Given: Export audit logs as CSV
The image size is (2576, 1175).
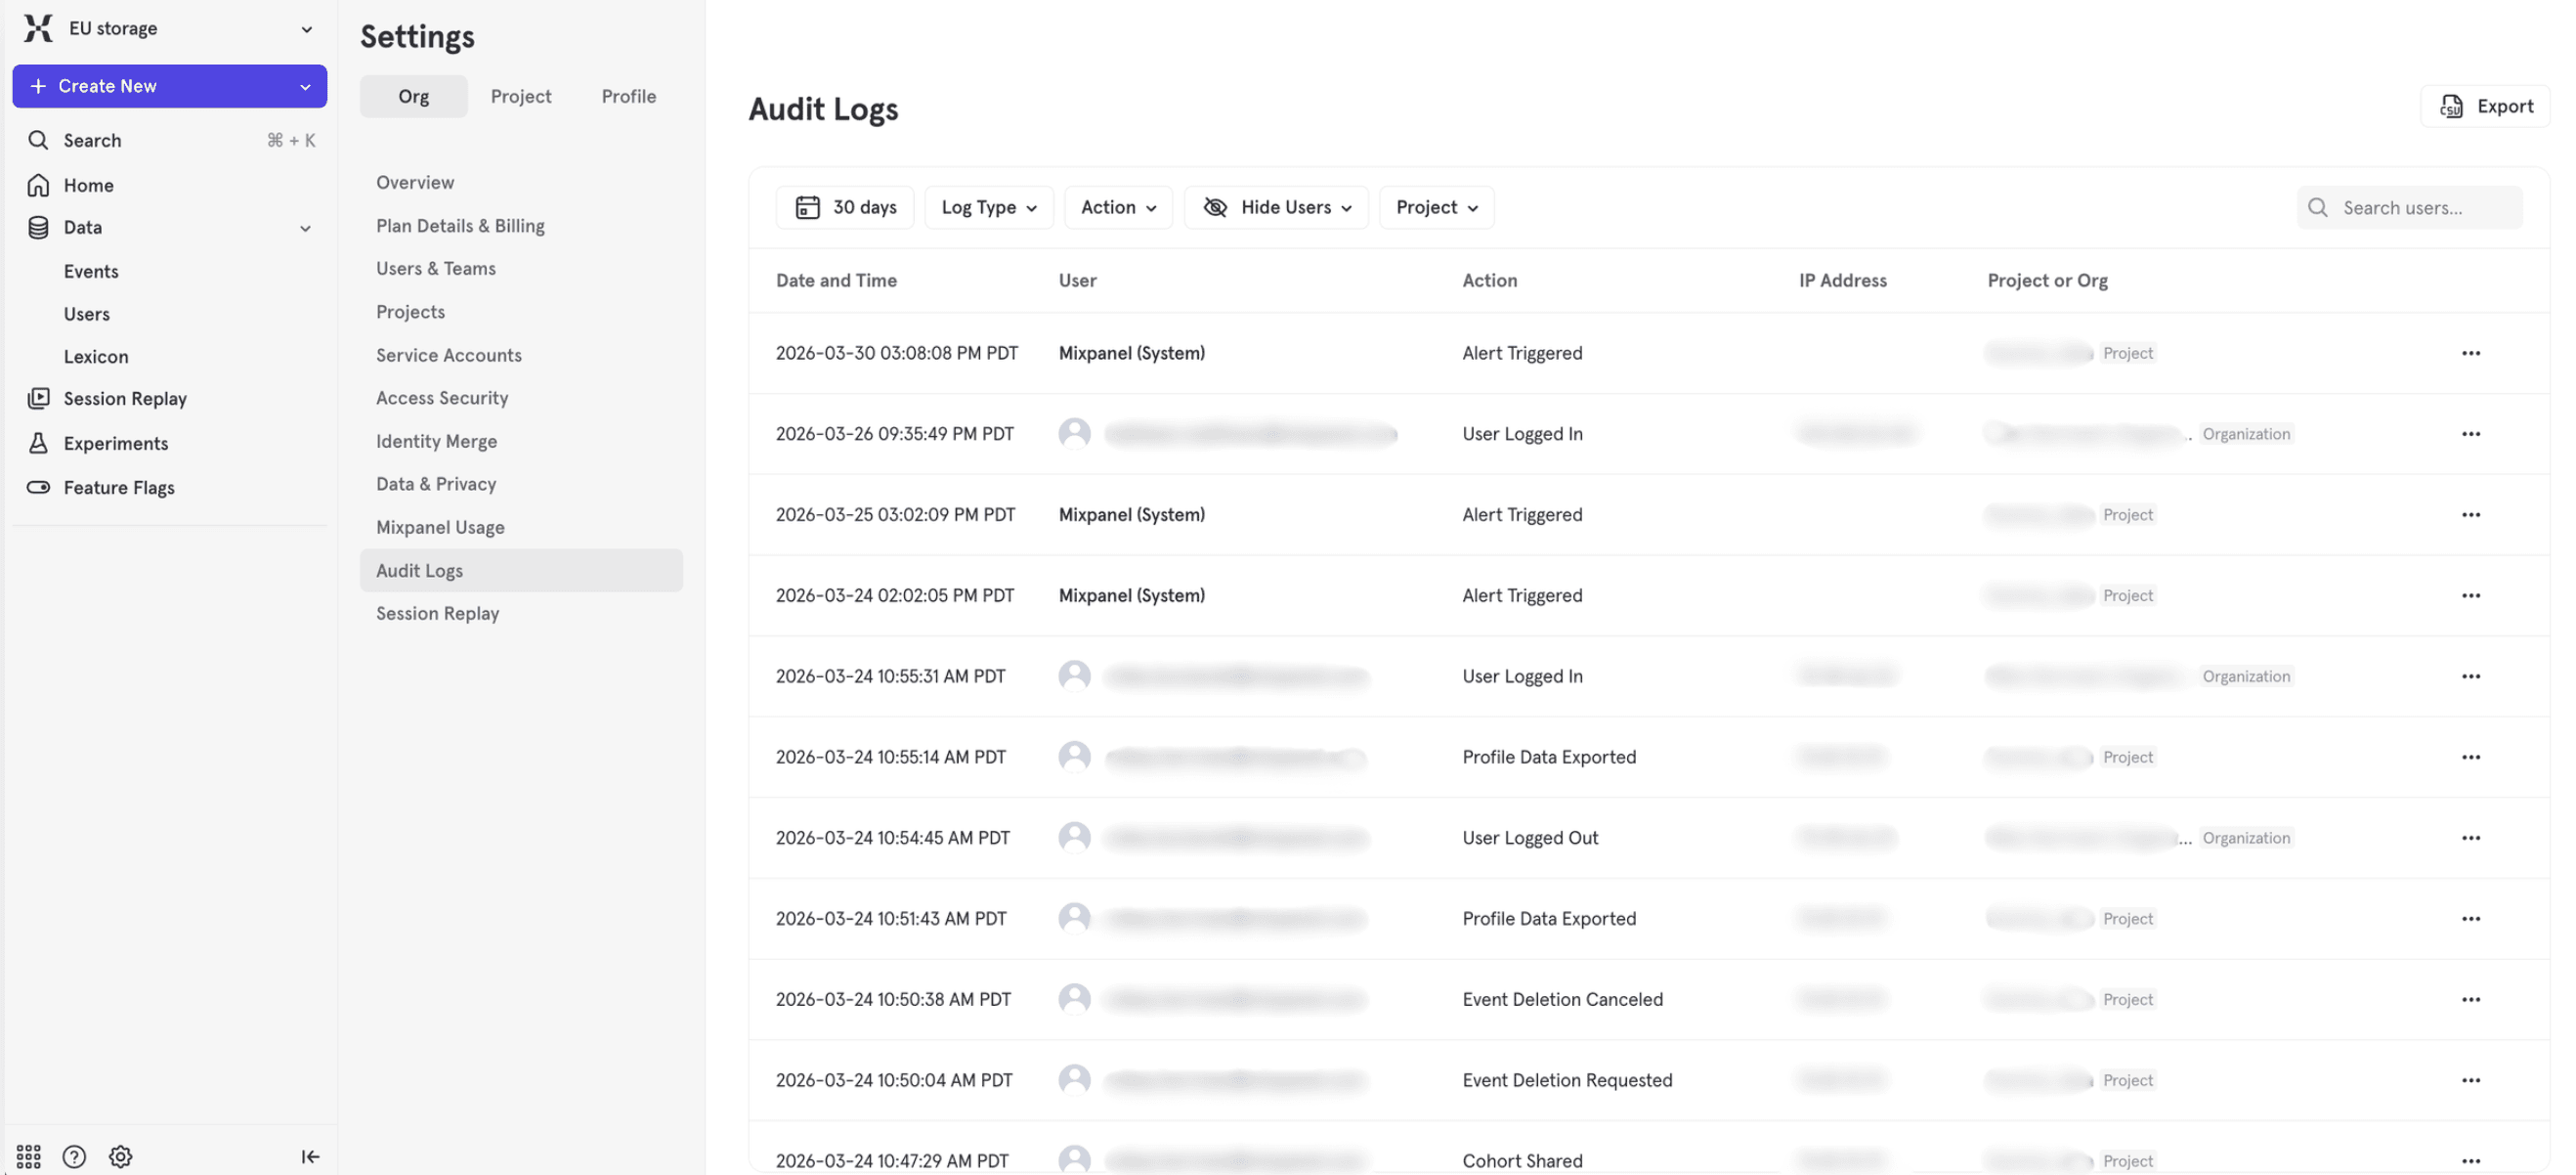Looking at the screenshot, I should point(2485,106).
